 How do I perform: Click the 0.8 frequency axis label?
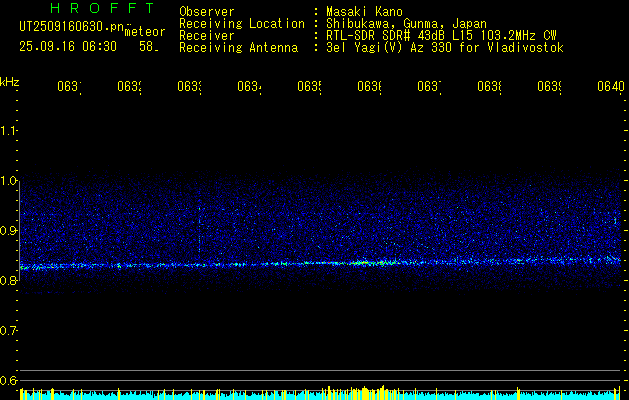point(9,280)
